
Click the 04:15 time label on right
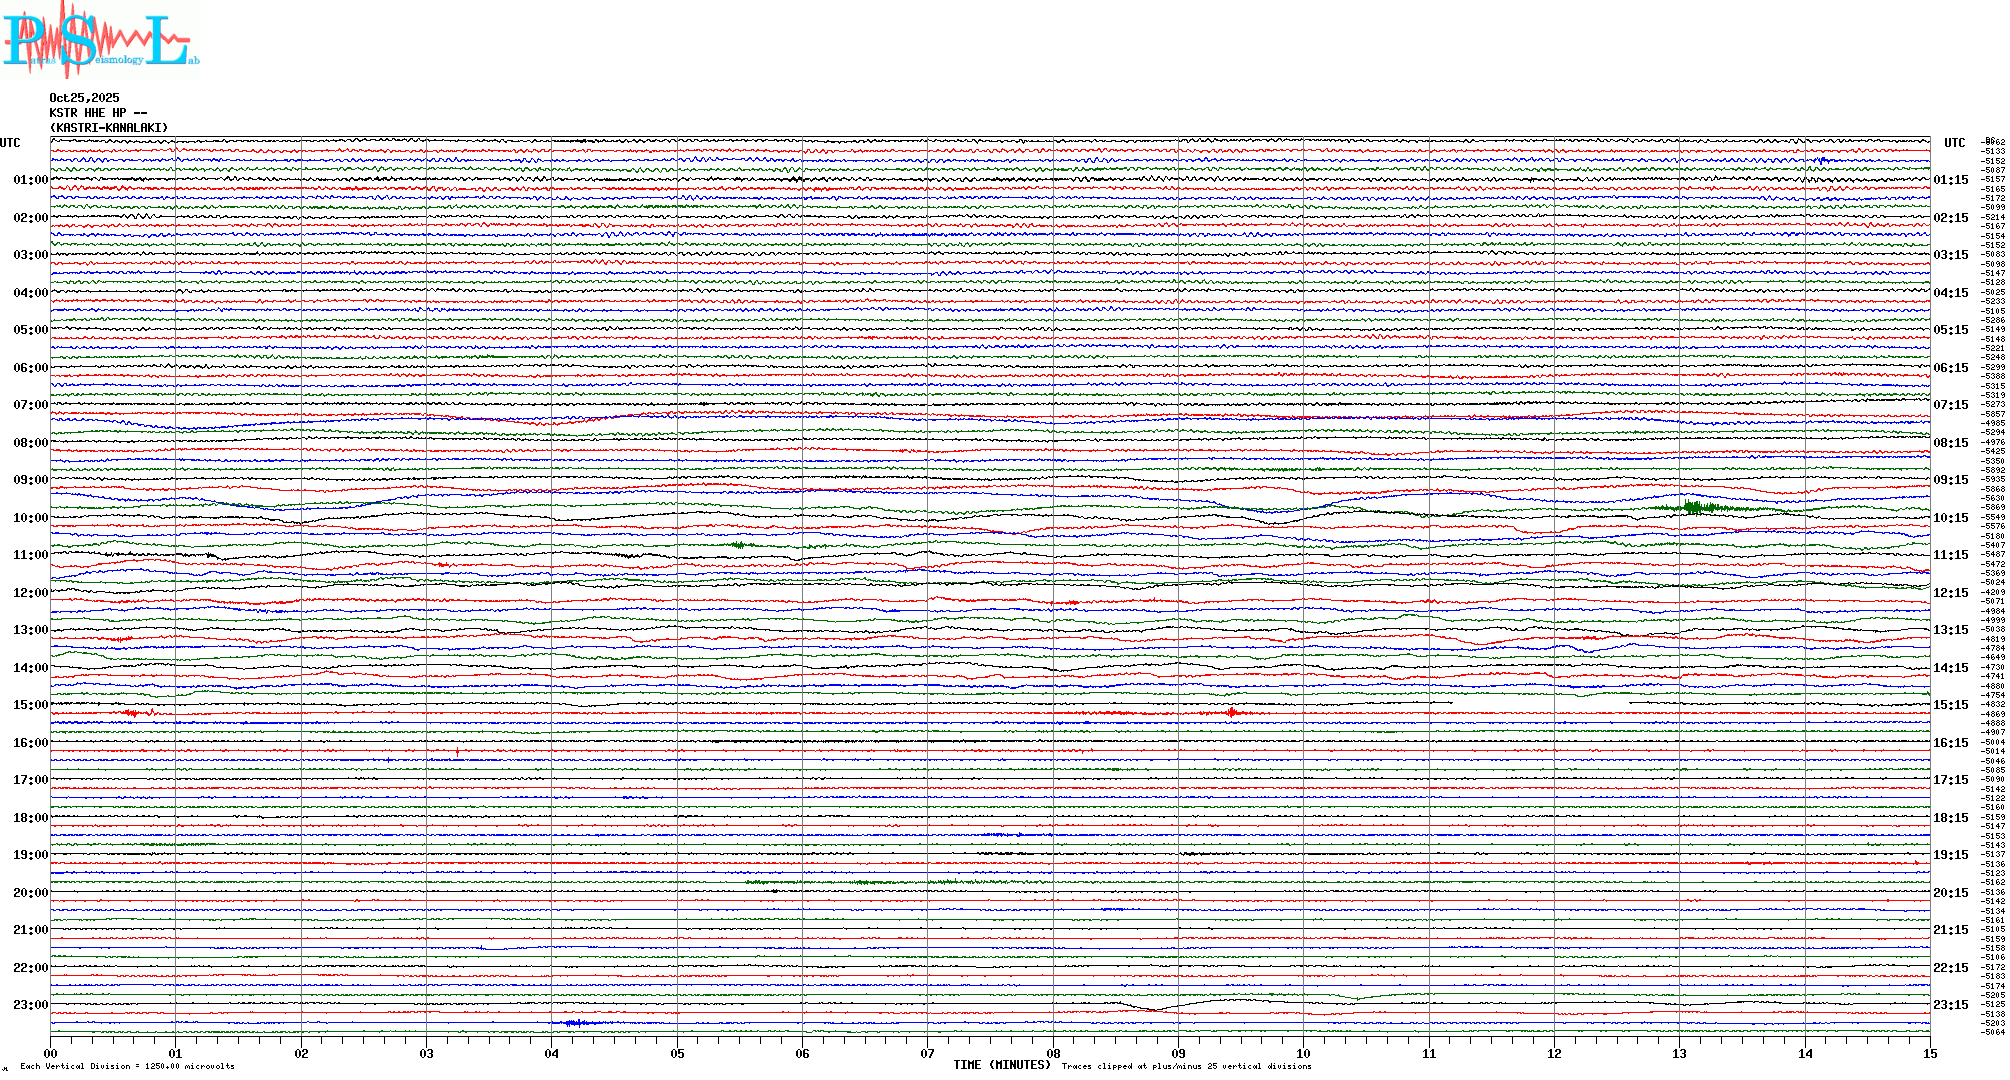pyautogui.click(x=1950, y=293)
